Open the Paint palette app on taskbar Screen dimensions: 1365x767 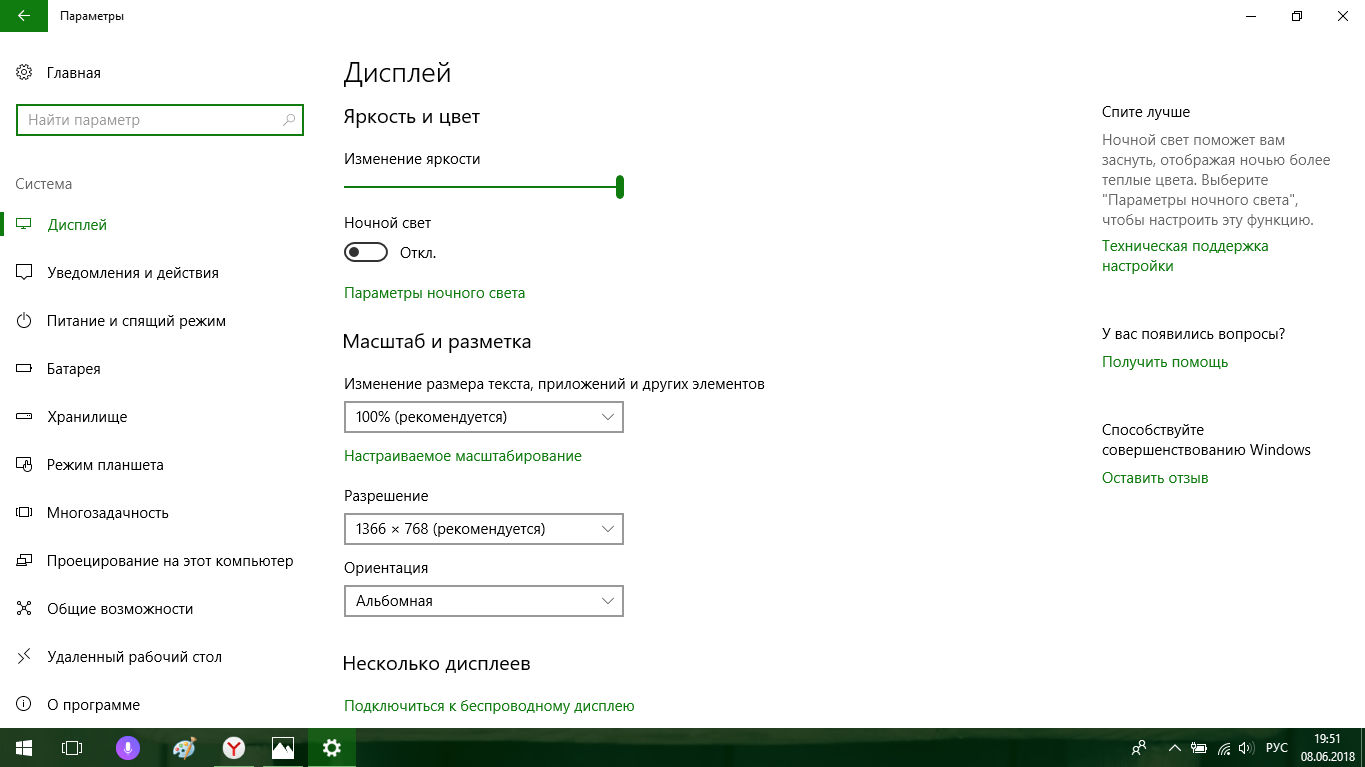point(183,748)
